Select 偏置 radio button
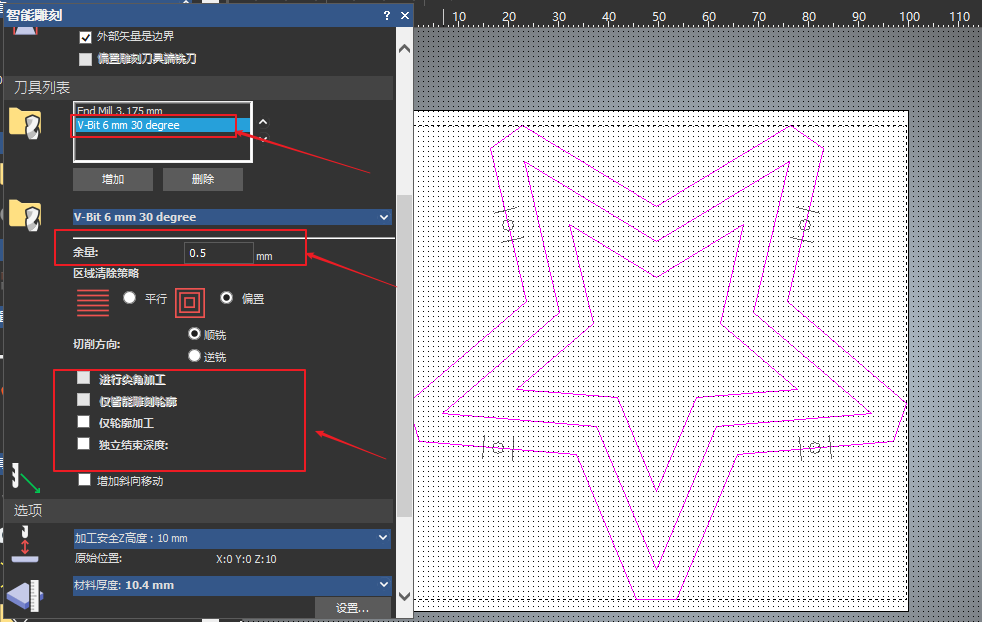 coord(226,298)
